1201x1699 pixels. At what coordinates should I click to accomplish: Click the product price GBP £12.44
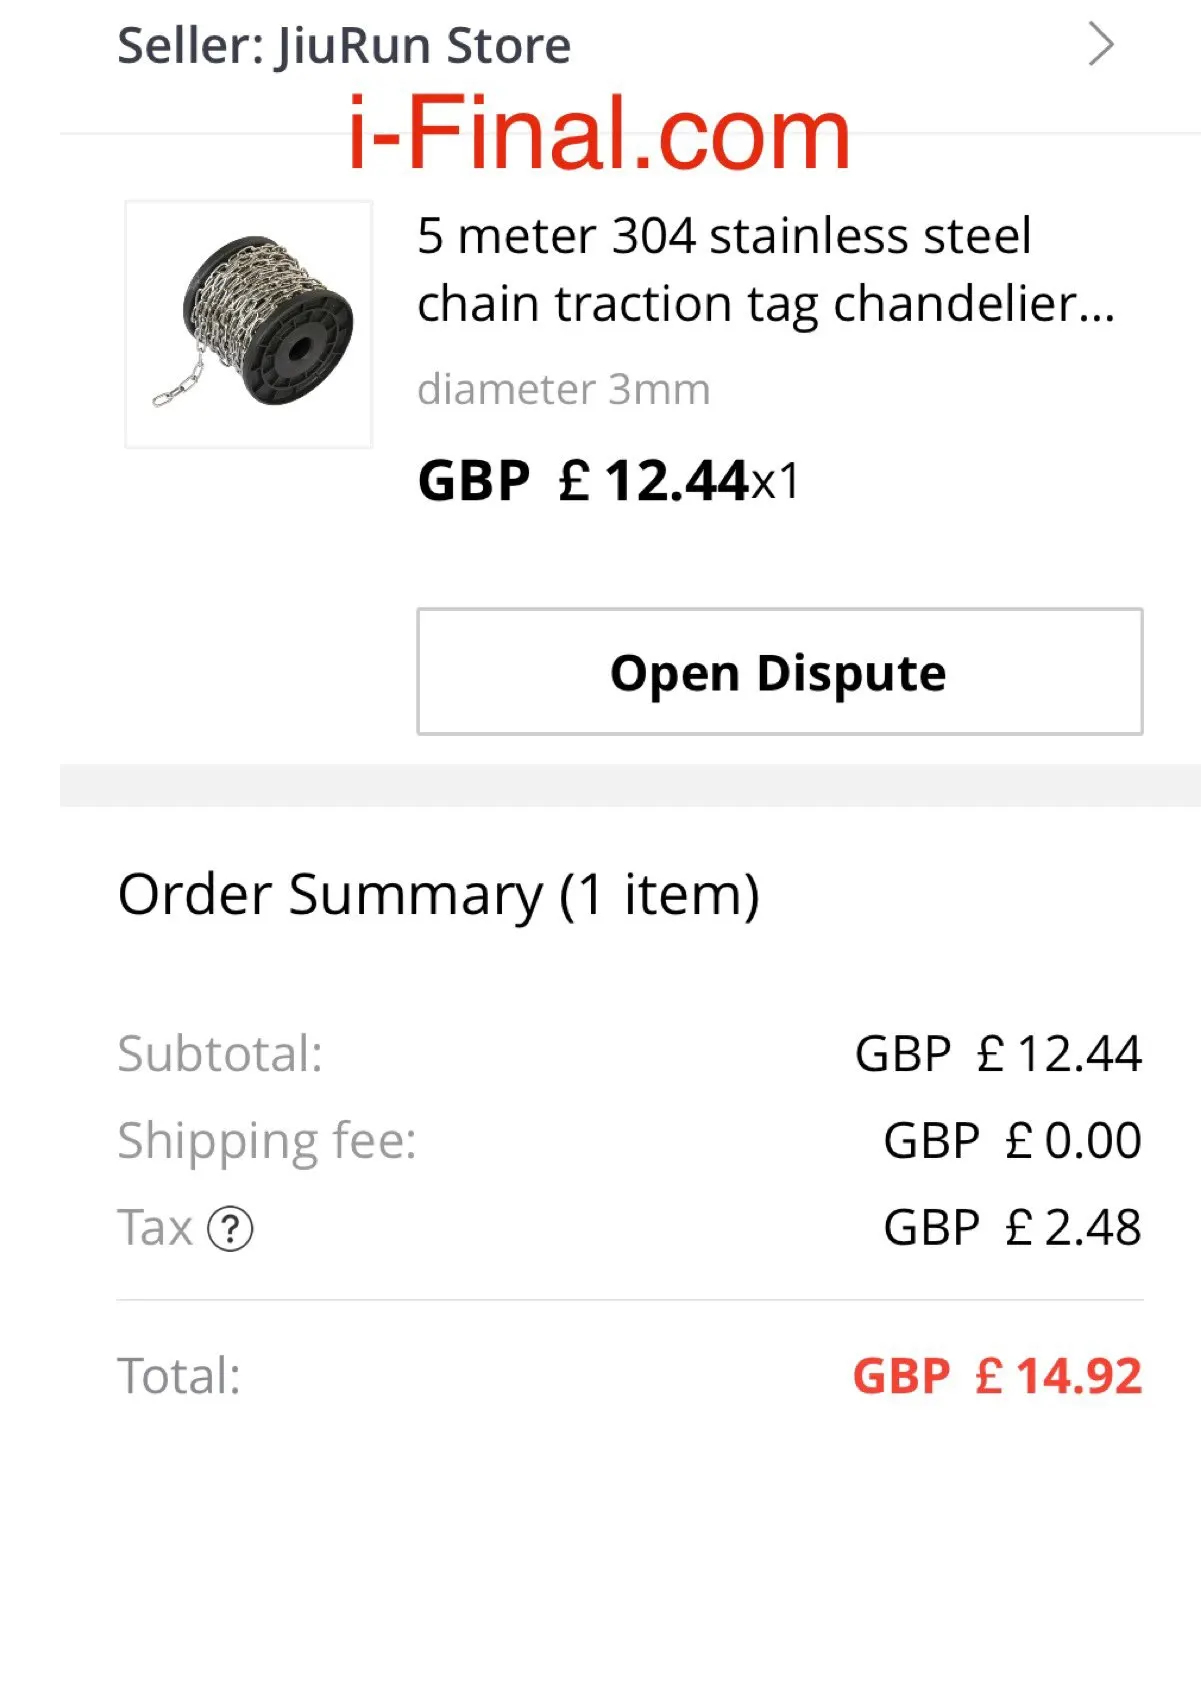click(x=583, y=481)
